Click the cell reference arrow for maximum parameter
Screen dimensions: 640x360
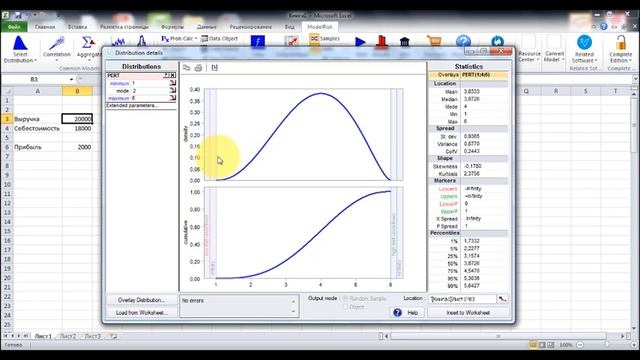(x=173, y=98)
